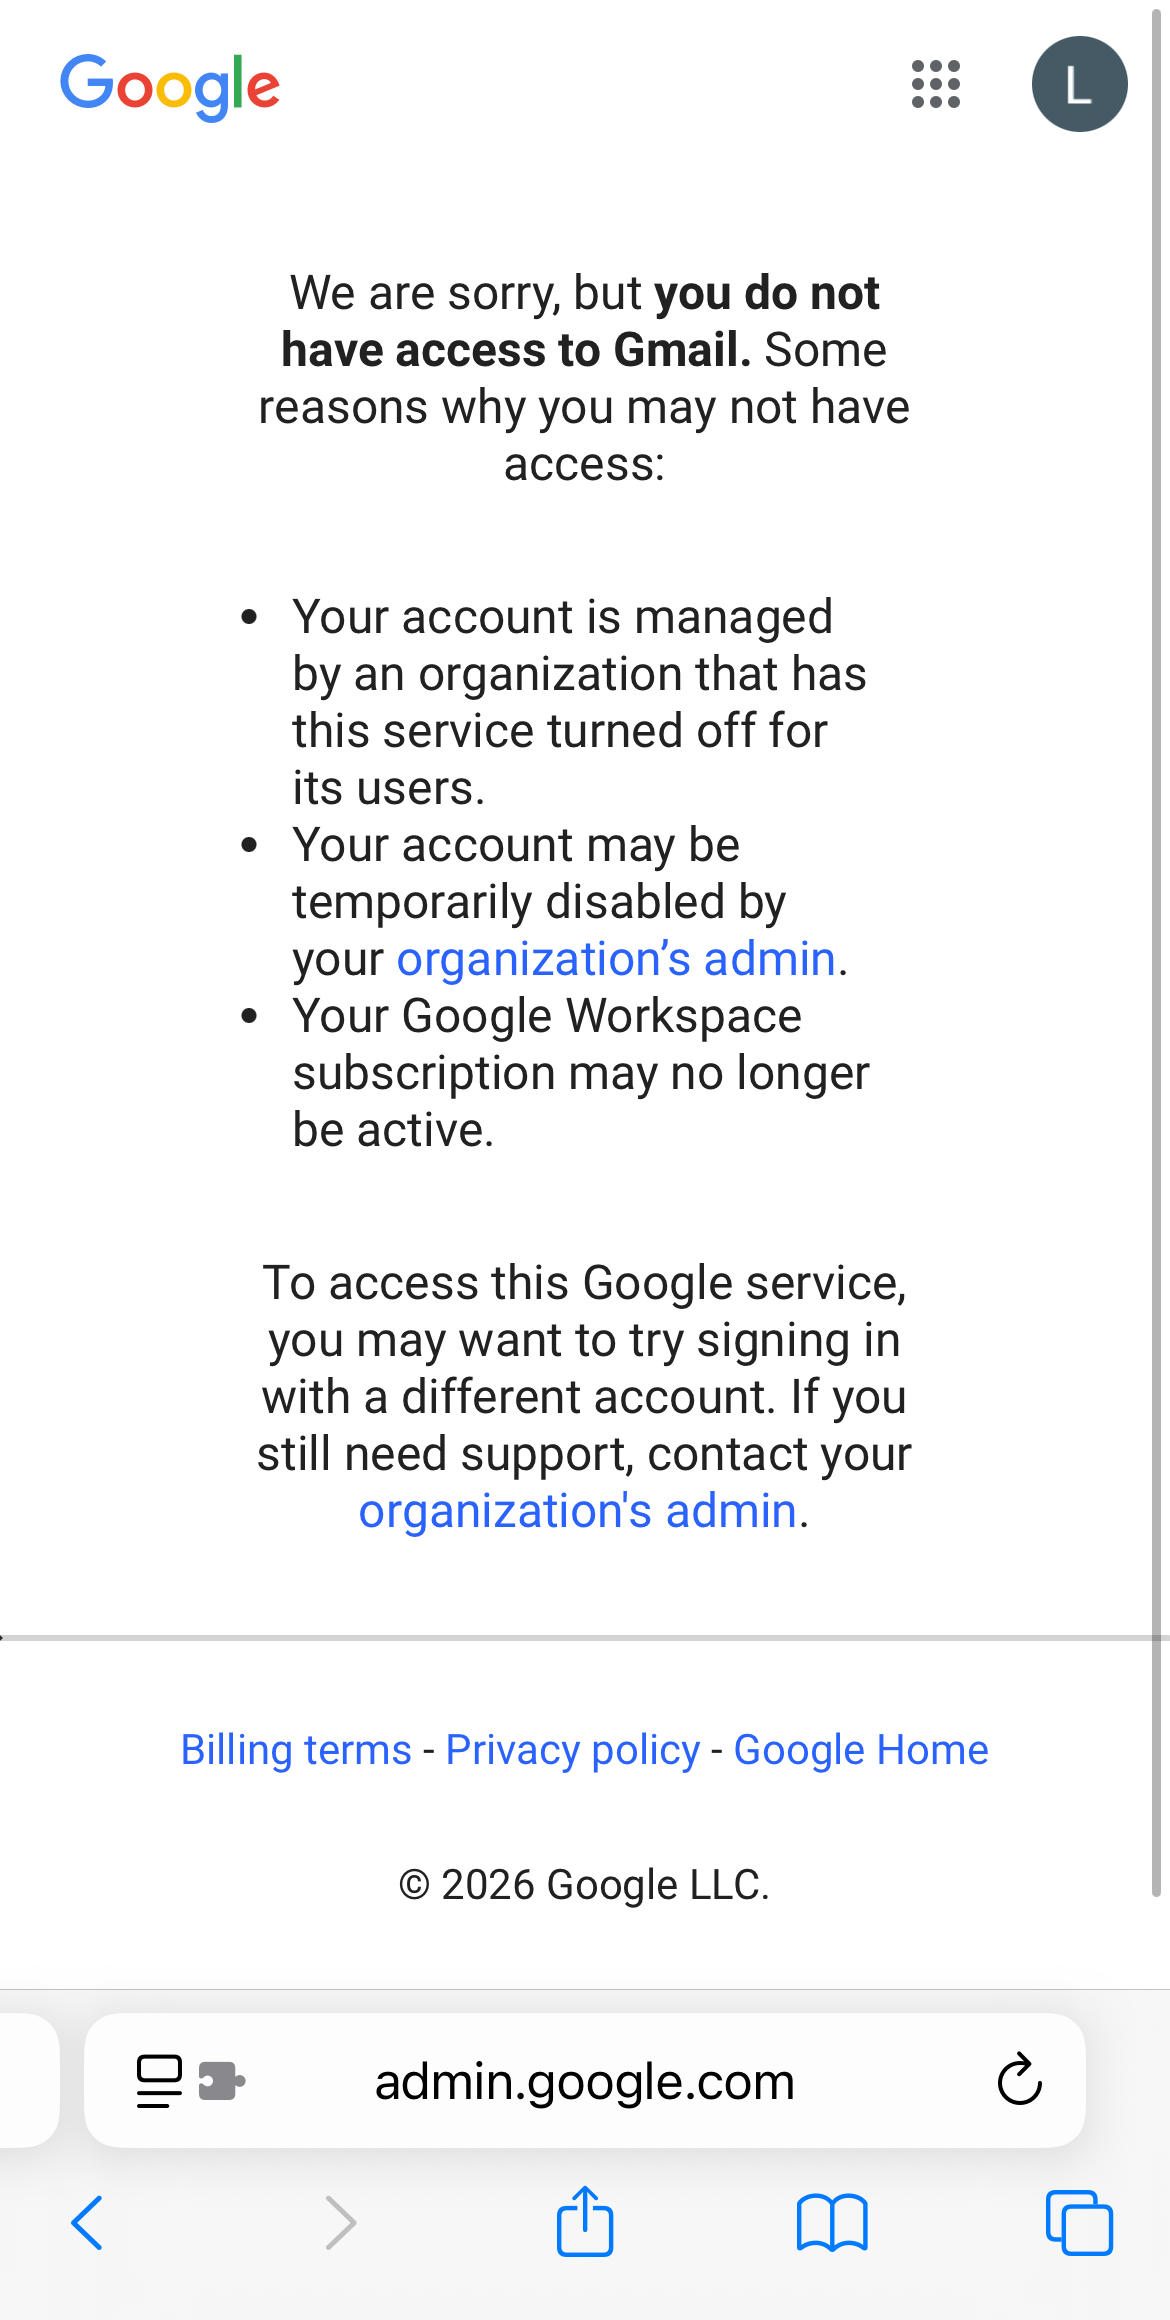Follow organization's admin link in temporarily disabled bullet
Image resolution: width=1170 pixels, height=2320 pixels.
pyautogui.click(x=616, y=959)
